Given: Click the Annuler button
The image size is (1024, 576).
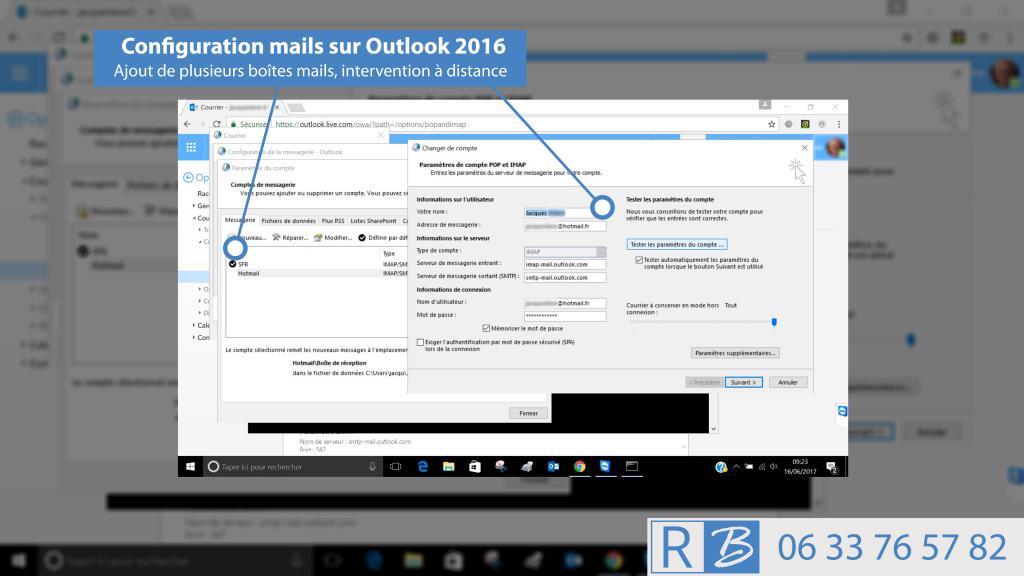Looking at the screenshot, I should (788, 382).
